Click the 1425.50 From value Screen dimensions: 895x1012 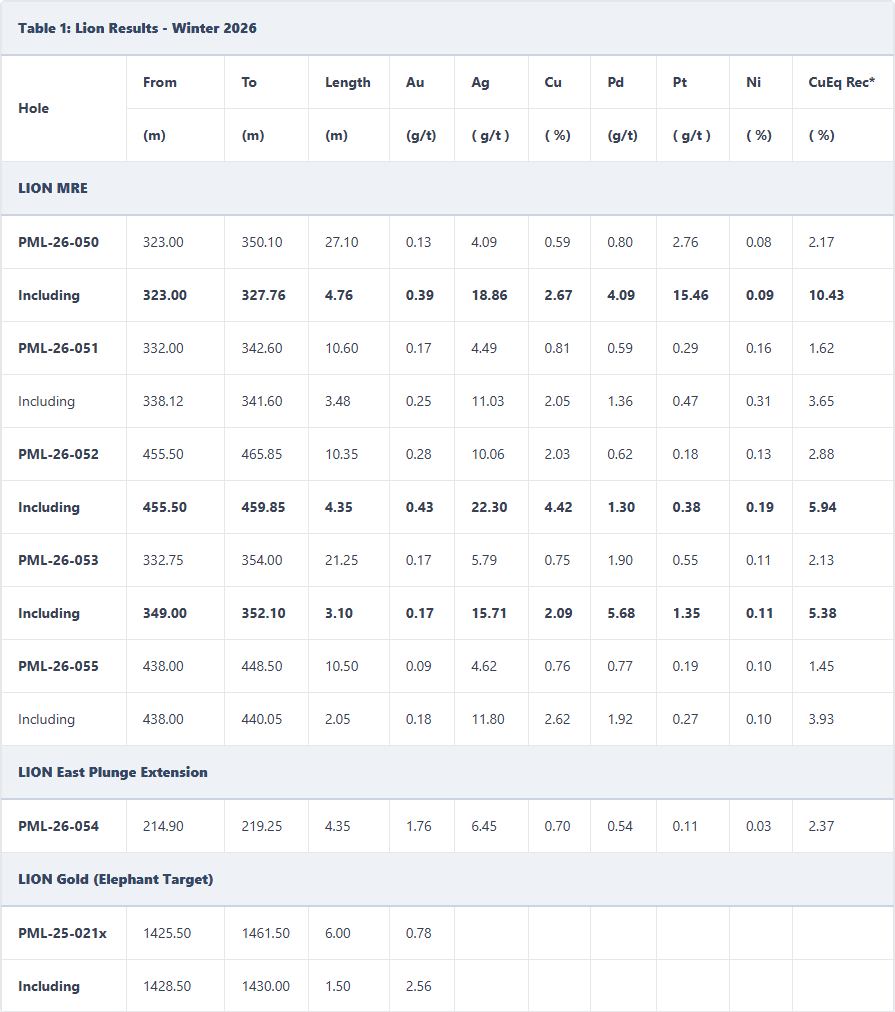tap(167, 933)
